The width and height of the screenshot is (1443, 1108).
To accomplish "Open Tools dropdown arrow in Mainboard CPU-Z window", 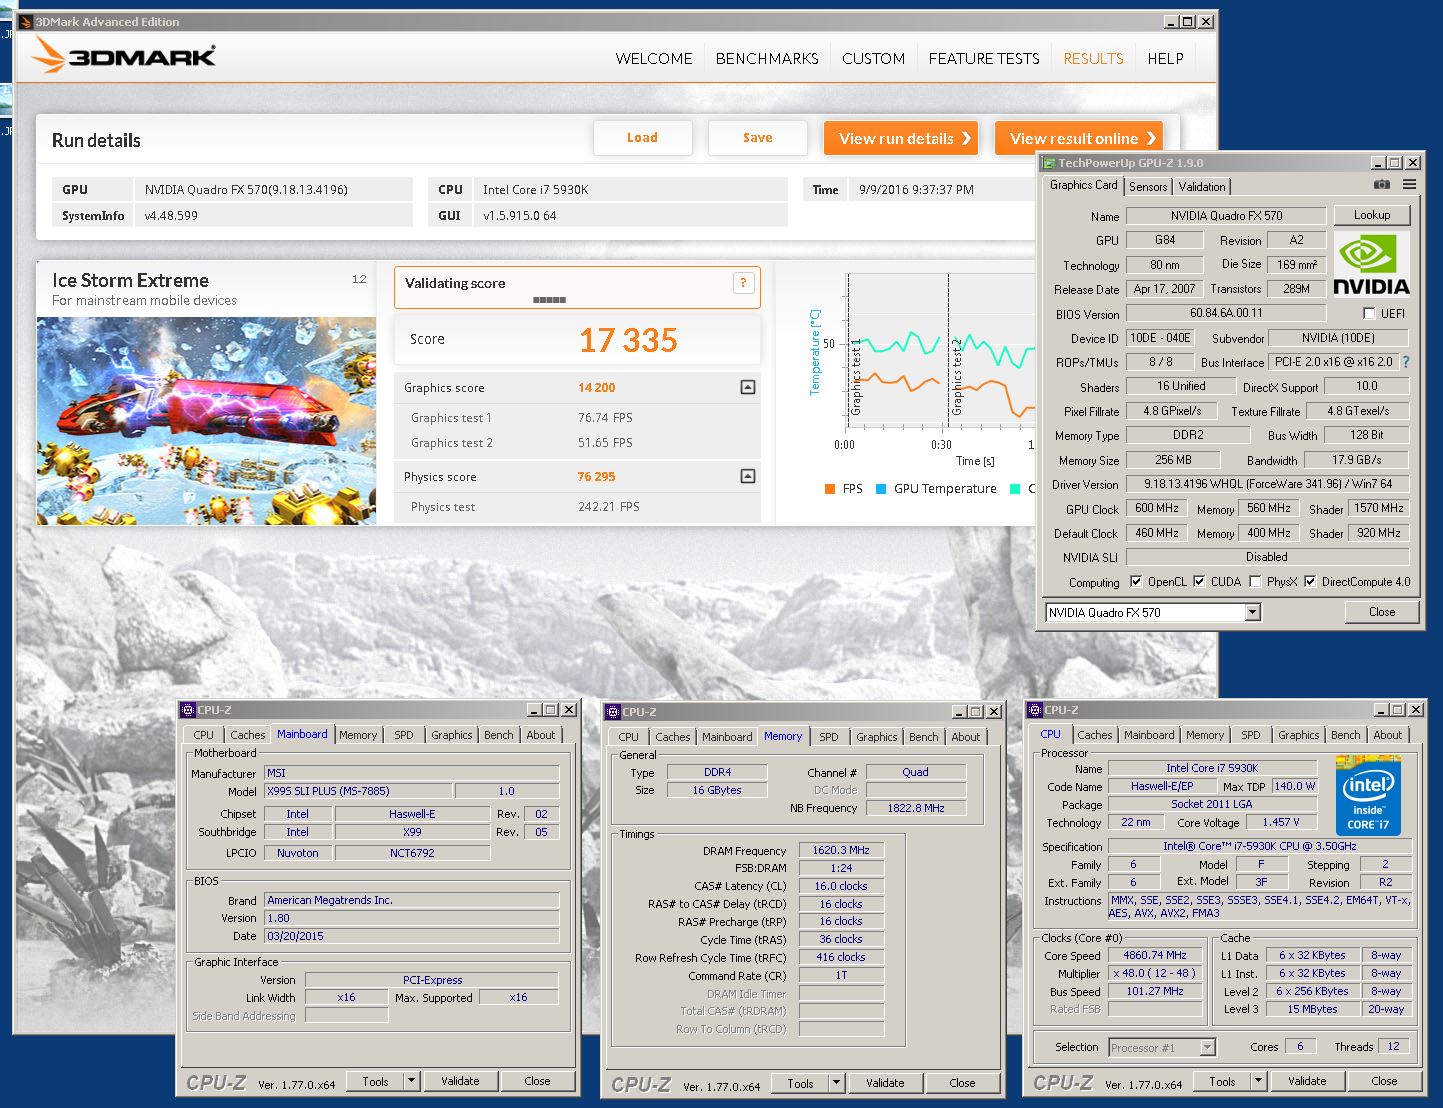I will click(x=411, y=1081).
